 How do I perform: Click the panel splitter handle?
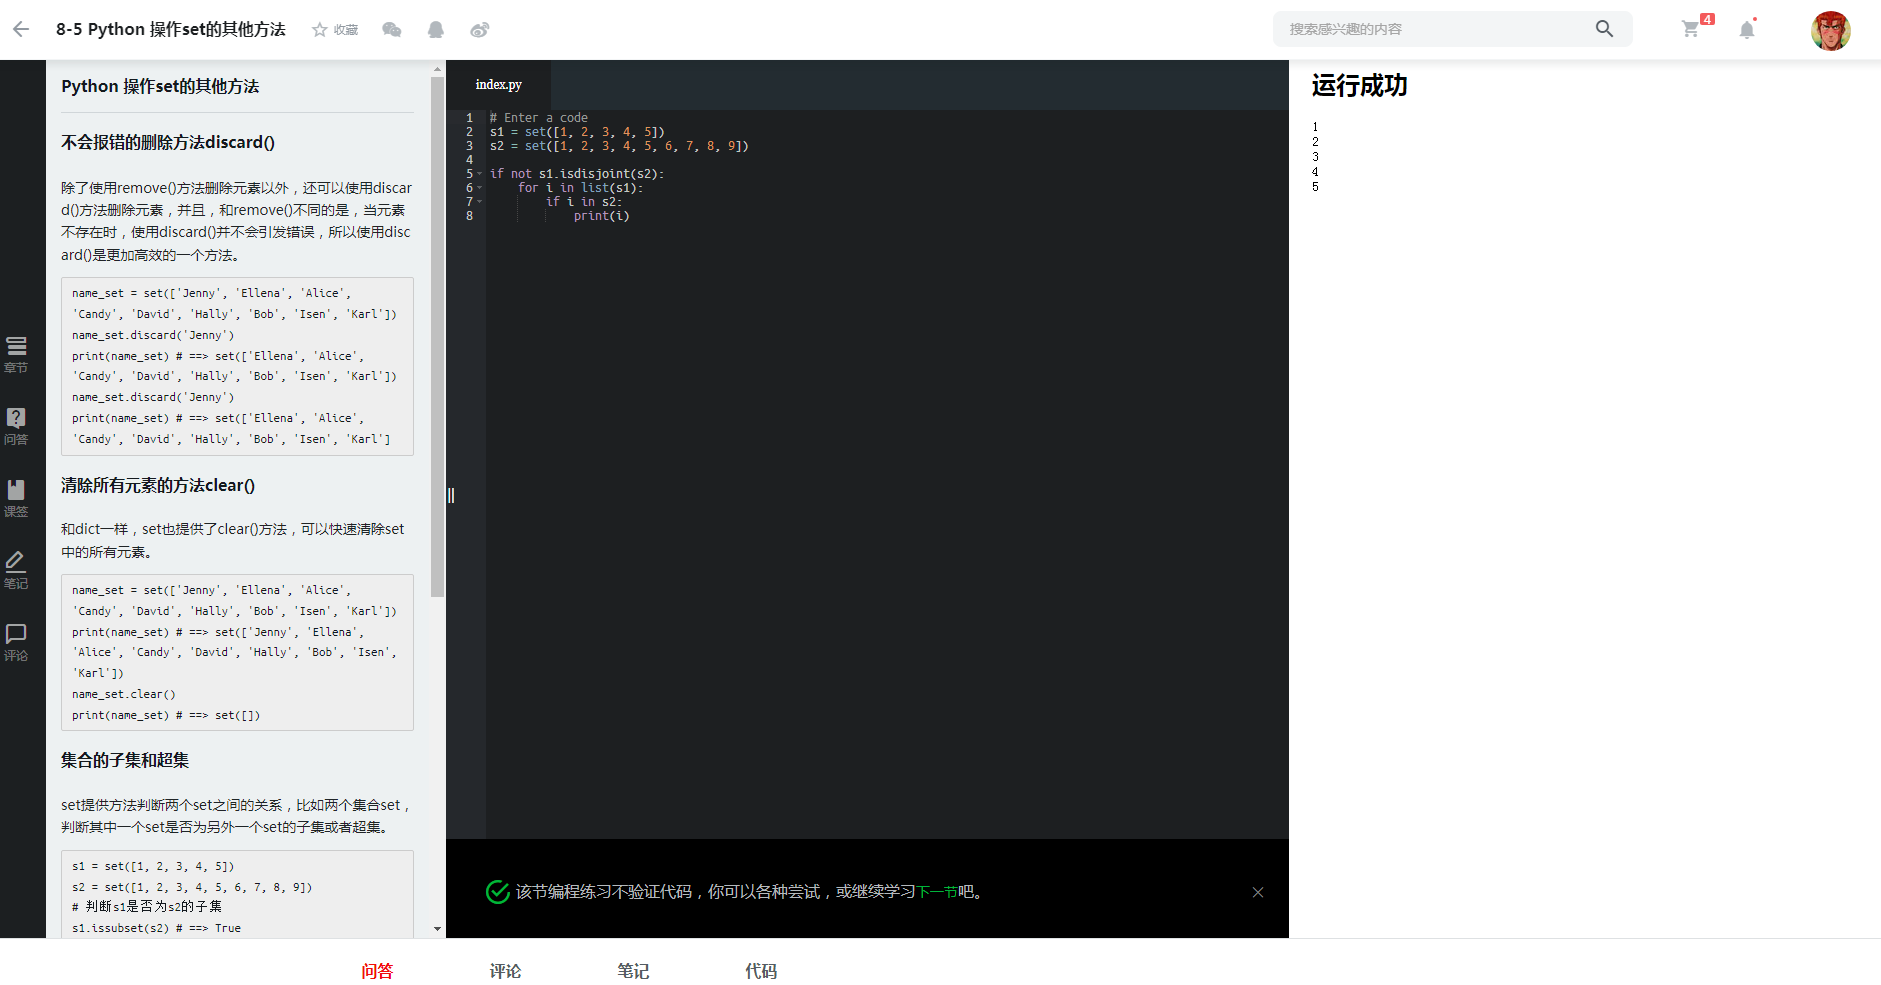click(x=451, y=496)
